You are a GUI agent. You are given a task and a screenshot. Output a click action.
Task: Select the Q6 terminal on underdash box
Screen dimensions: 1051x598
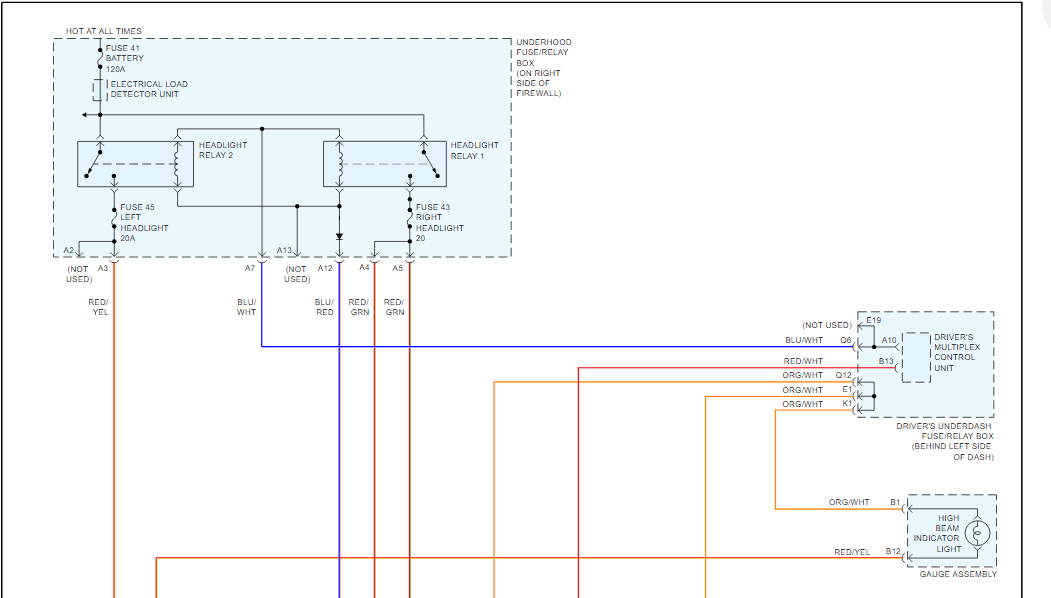coord(846,340)
